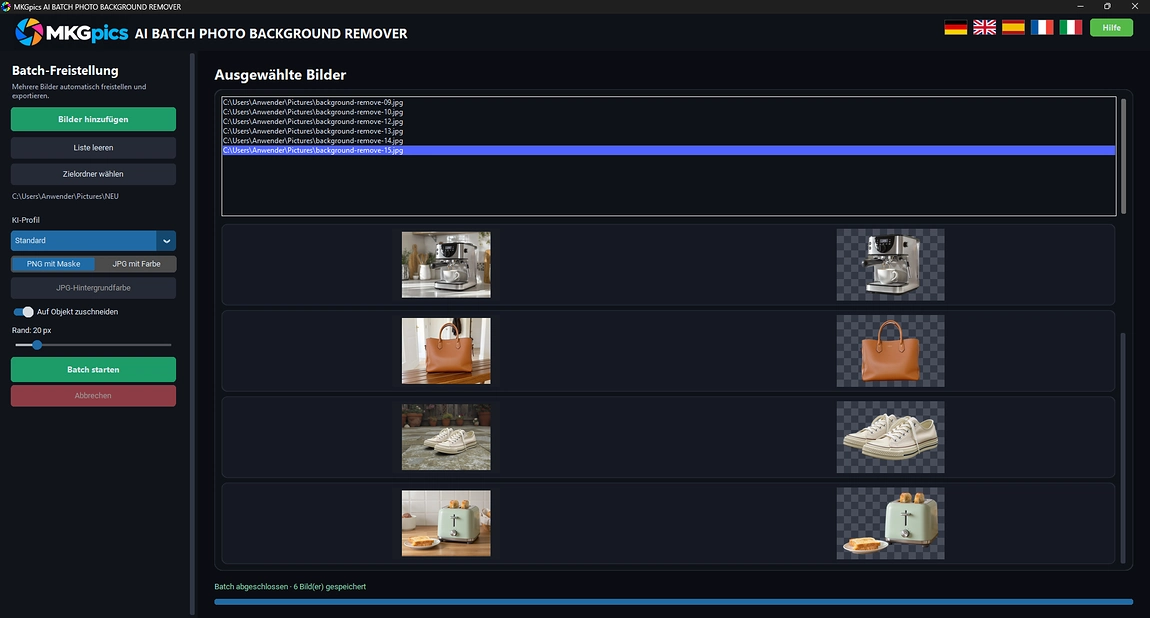Click the Abbrechen cancel button
Screen dimensions: 1150x618
93,396
